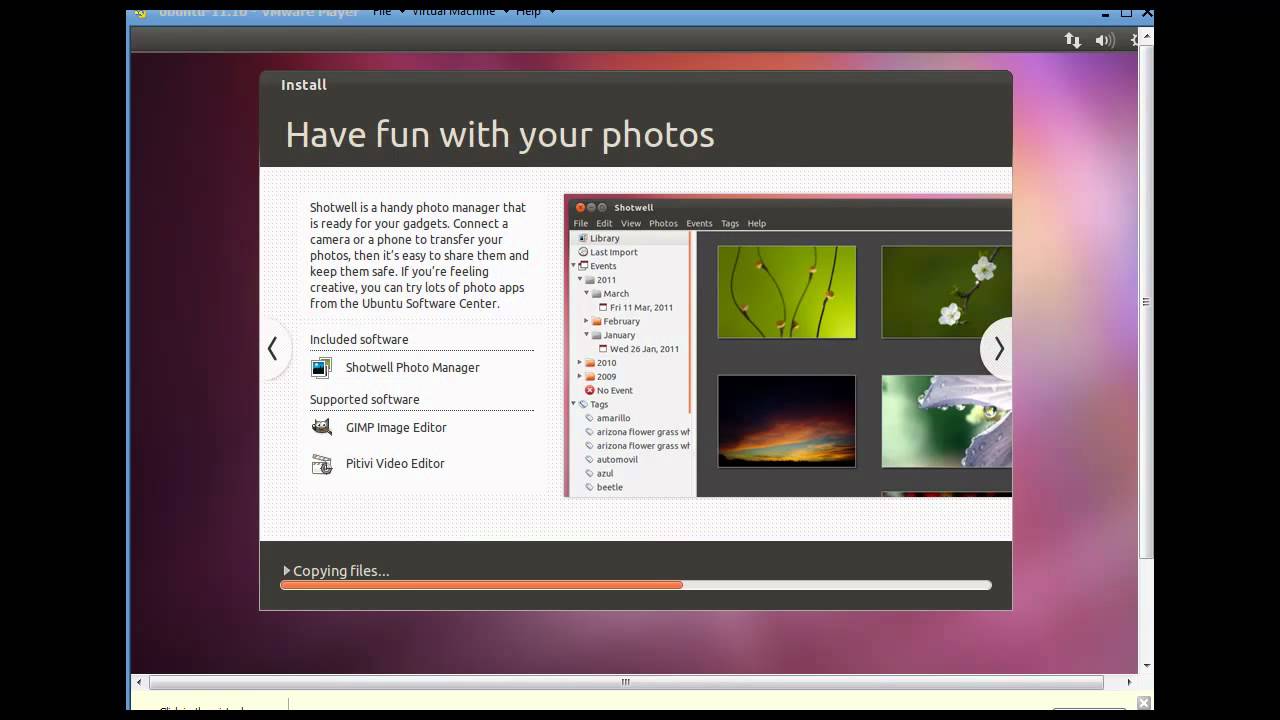1280x720 pixels.
Task: Click the Shotwell Photo Manager label
Action: pos(413,368)
